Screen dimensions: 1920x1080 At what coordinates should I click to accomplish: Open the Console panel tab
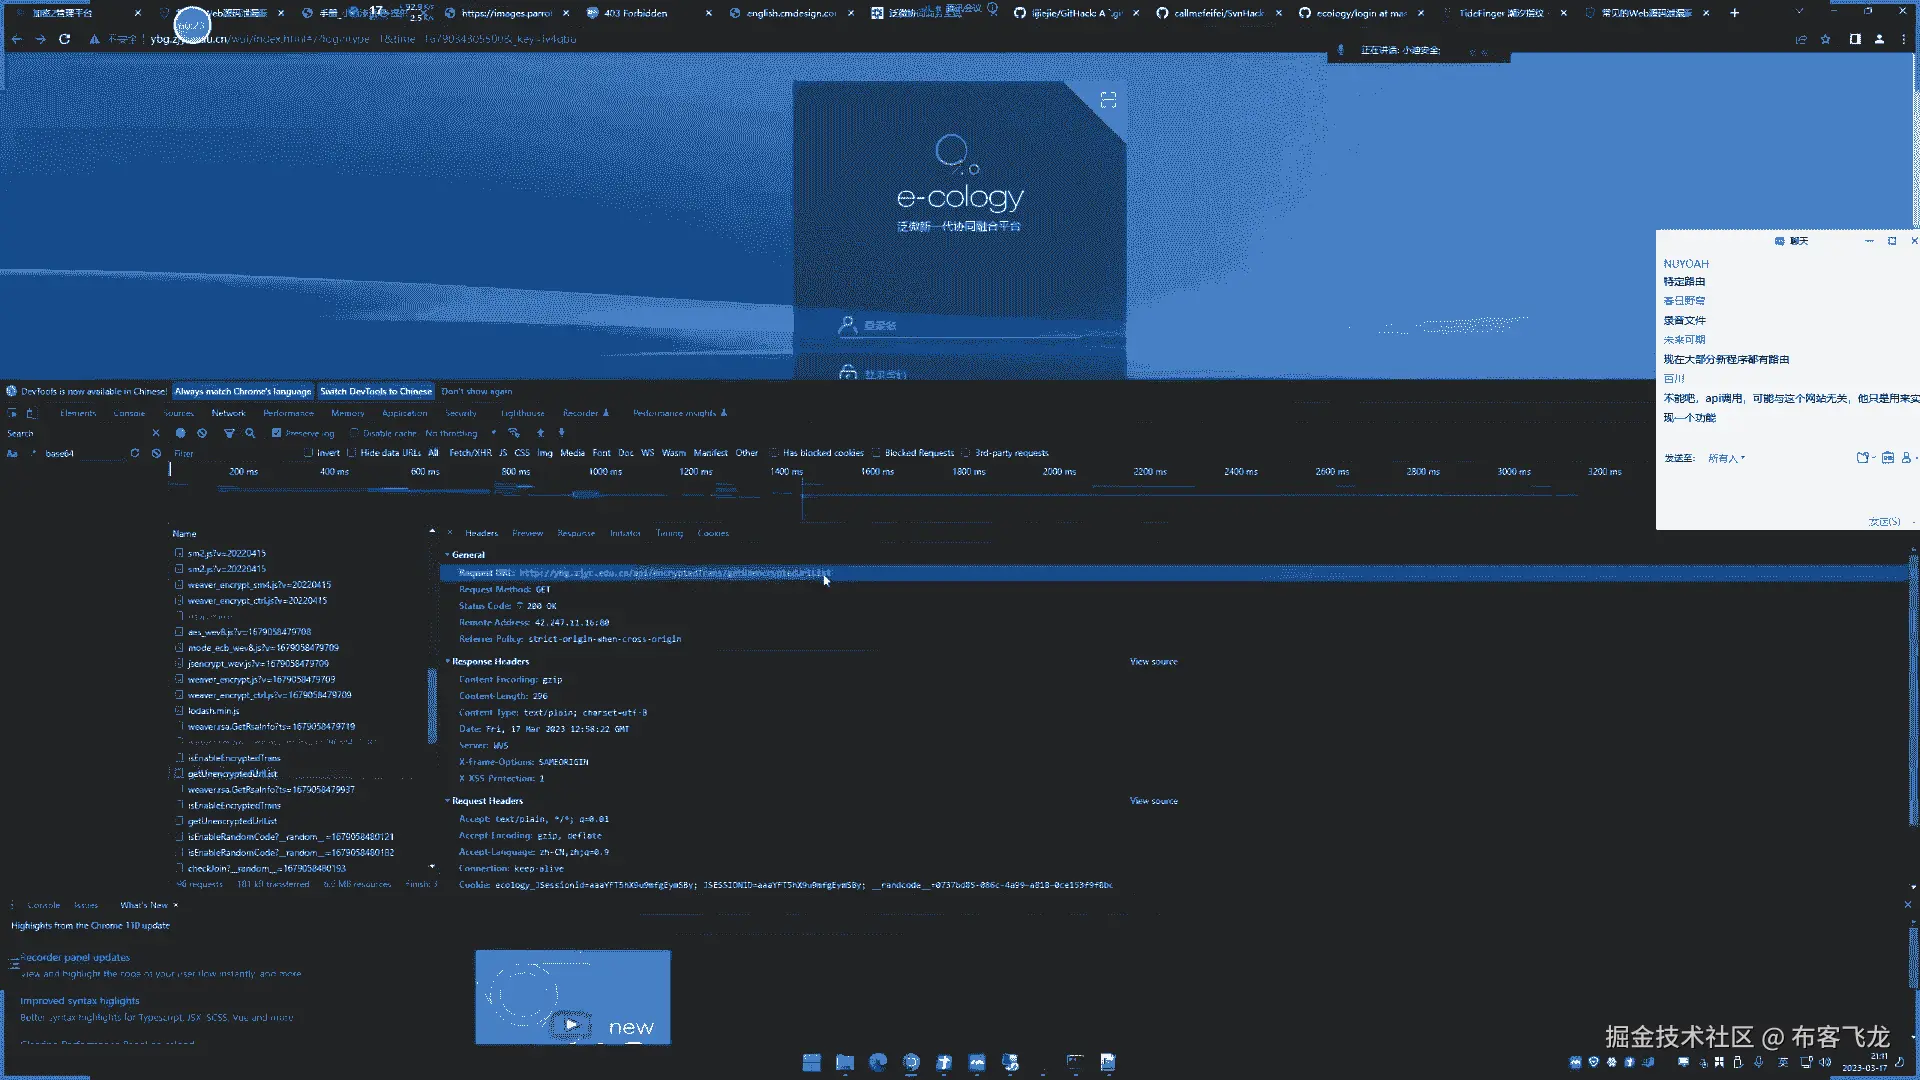click(x=129, y=413)
